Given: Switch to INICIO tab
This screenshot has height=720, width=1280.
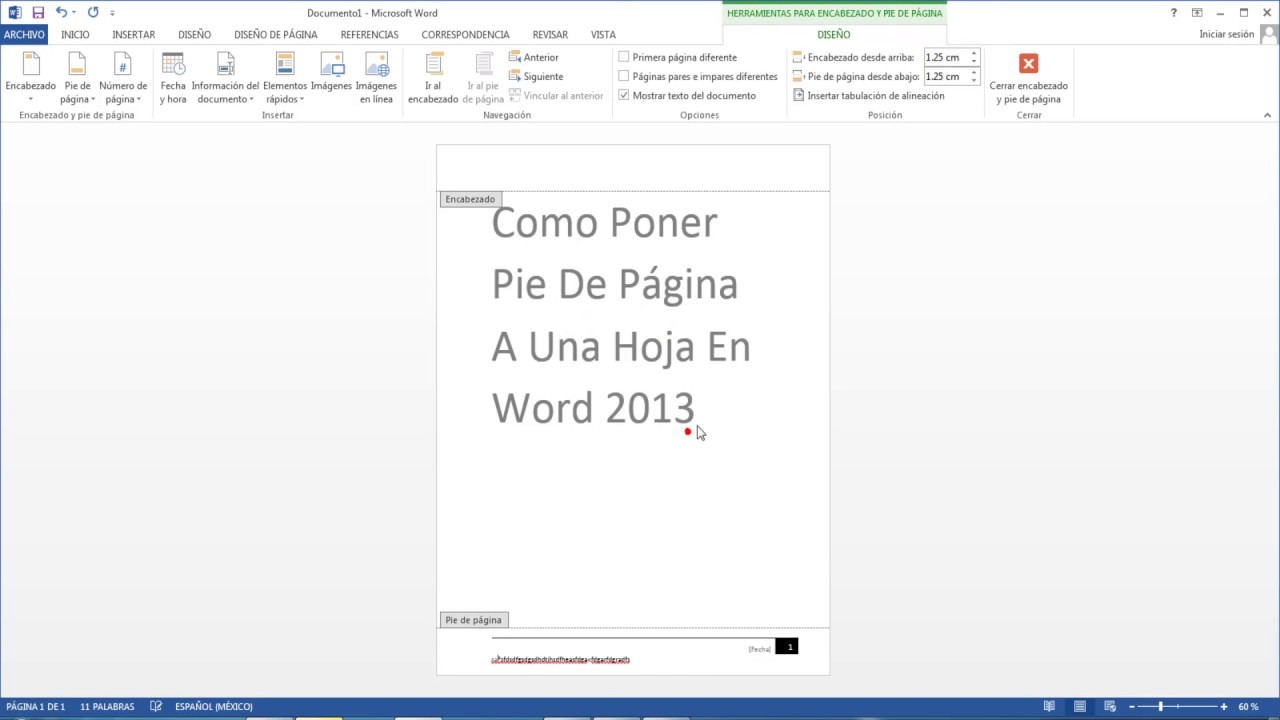Looking at the screenshot, I should (75, 34).
